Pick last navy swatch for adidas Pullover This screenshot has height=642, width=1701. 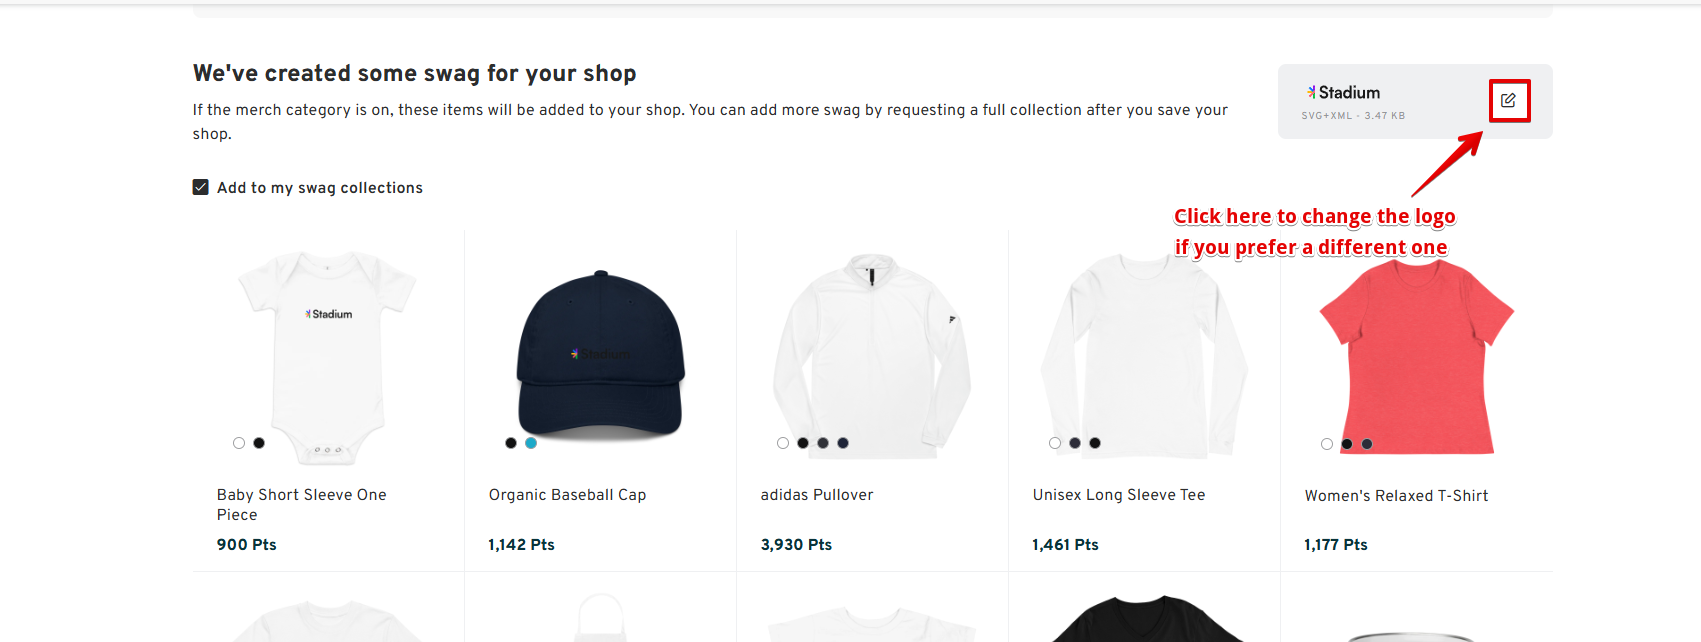point(843,443)
